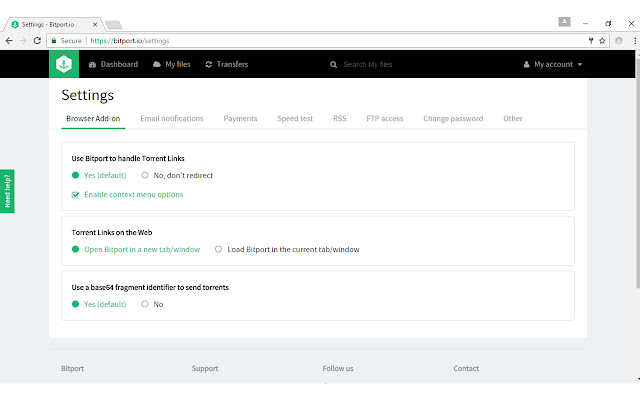Toggle Enable context menu options checkbox
Screen dimensions: 640x400
click(x=75, y=195)
